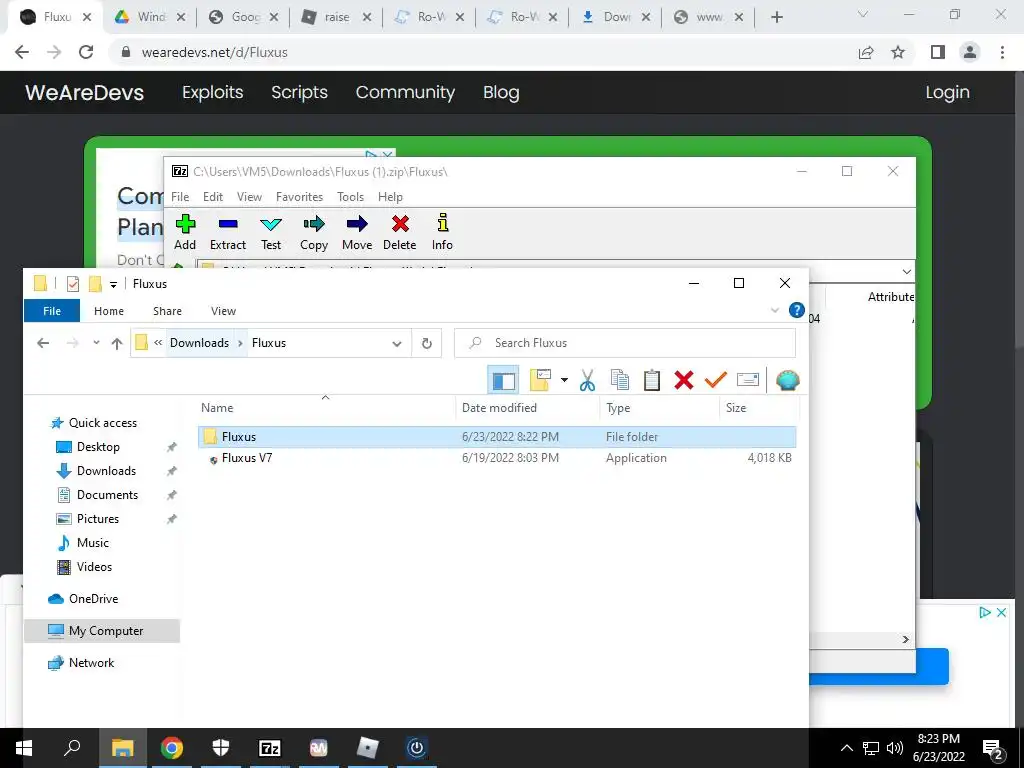
Task: Click the scissors Cut icon in Explorer
Action: point(587,380)
